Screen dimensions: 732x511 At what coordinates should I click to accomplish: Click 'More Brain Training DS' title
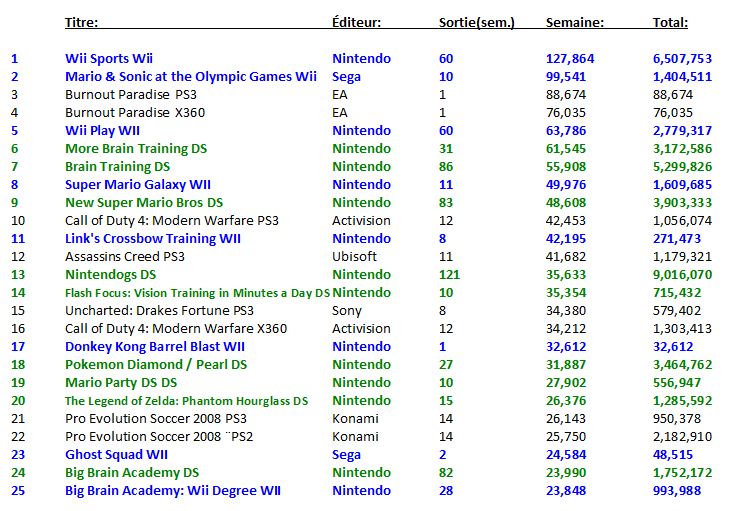point(136,149)
